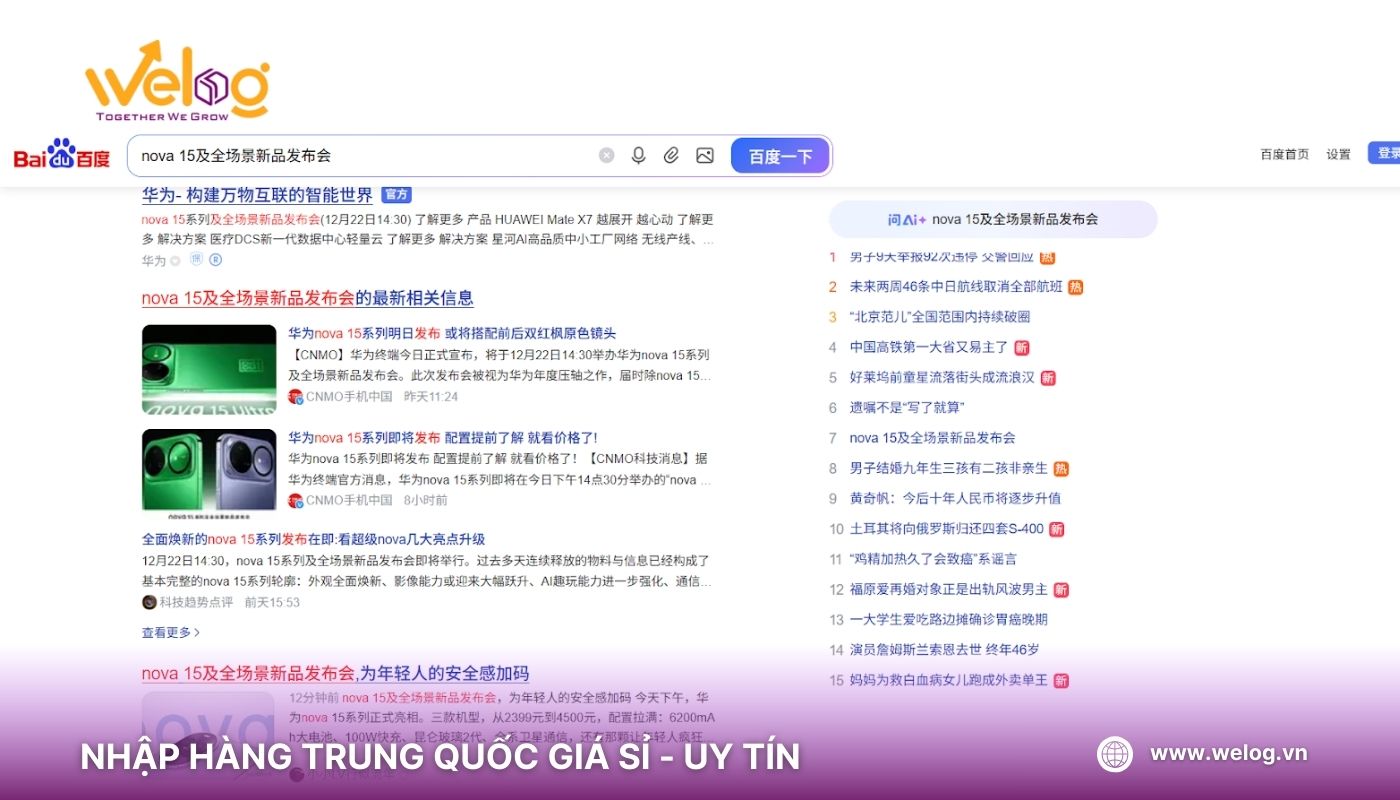This screenshot has width=1400, height=800.
Task: Click the Baidu logo
Action: point(62,155)
